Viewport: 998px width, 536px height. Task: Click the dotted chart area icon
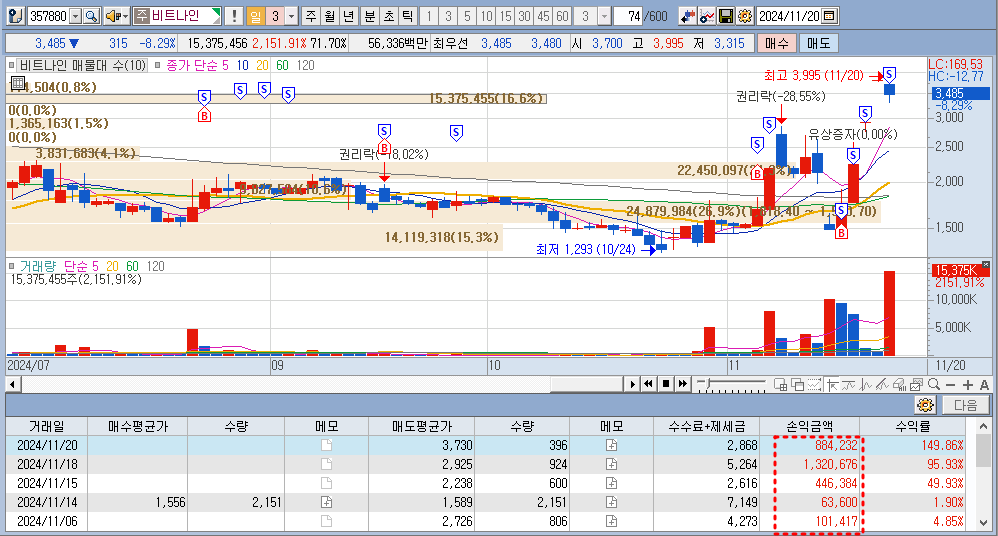814,384
